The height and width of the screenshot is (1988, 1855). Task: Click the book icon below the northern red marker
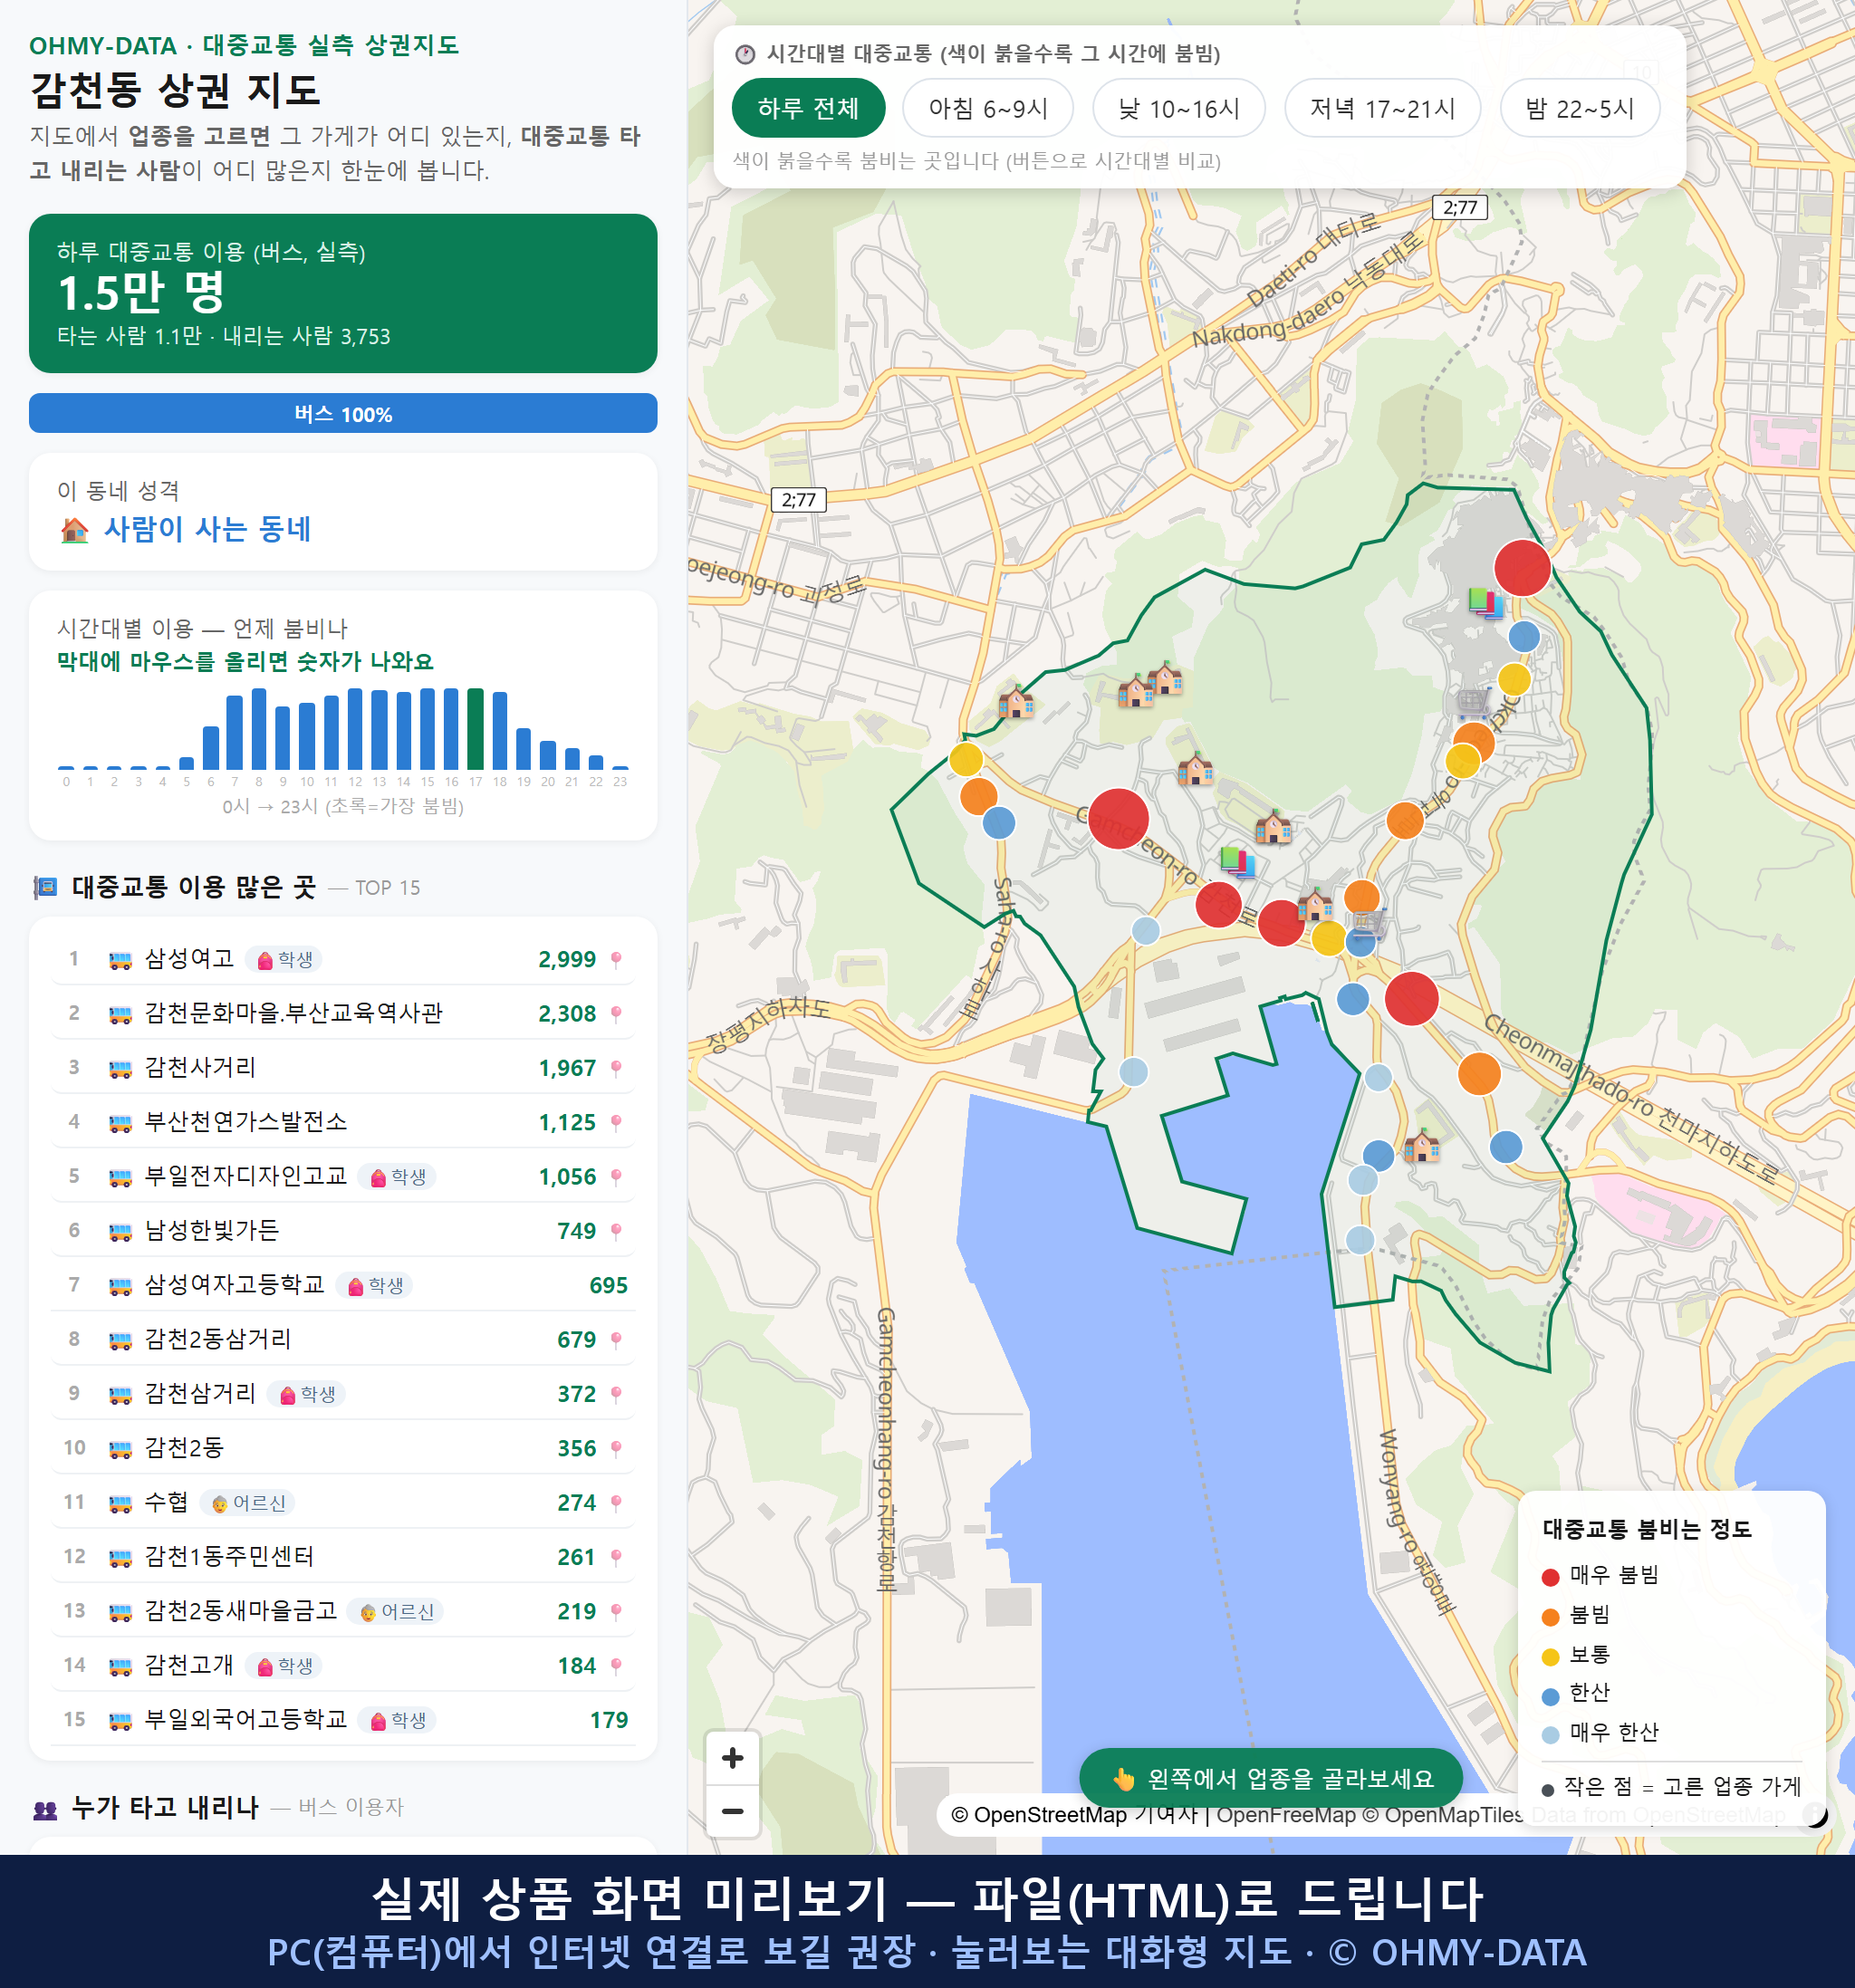tap(1487, 602)
